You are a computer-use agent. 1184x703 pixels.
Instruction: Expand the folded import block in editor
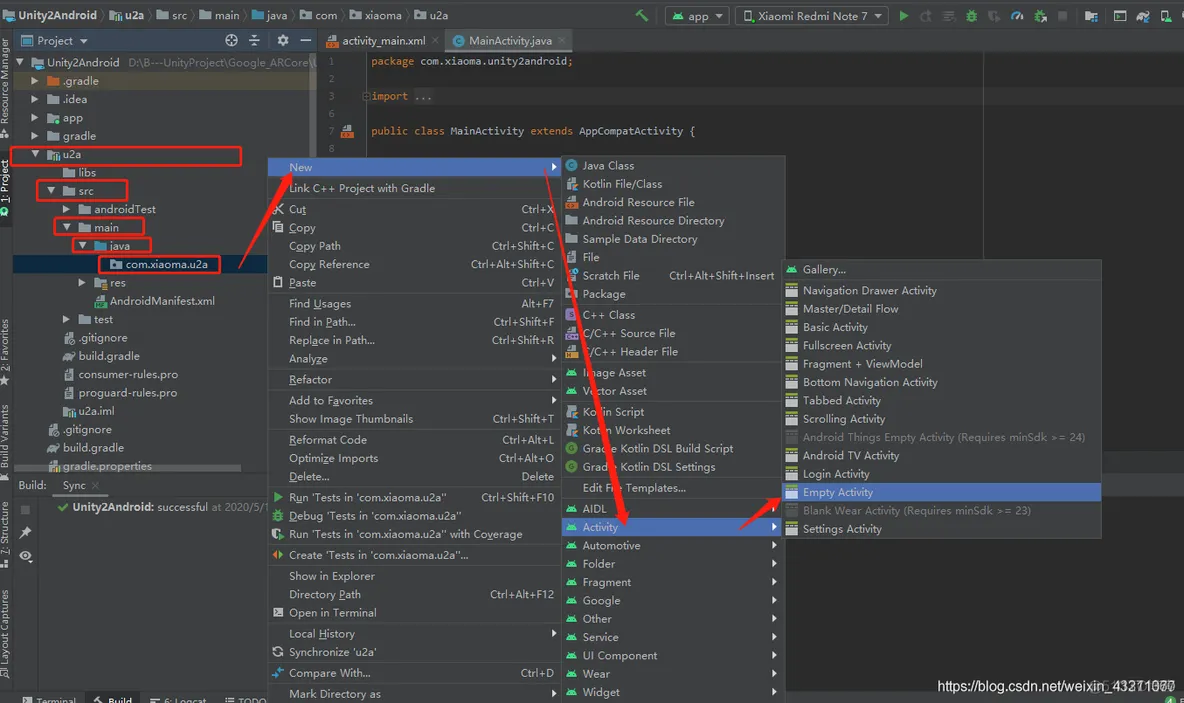click(366, 96)
